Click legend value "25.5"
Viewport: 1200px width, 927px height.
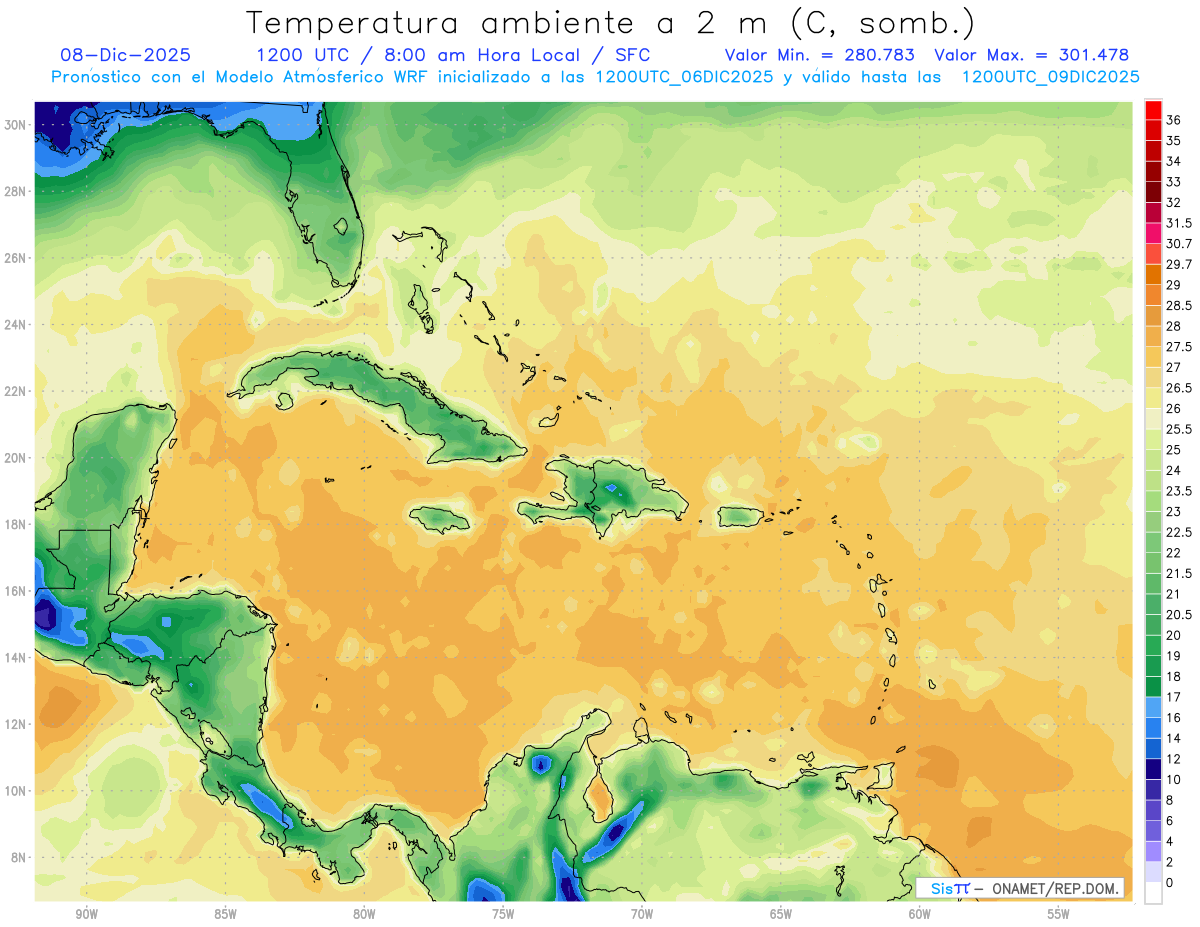1179,429
